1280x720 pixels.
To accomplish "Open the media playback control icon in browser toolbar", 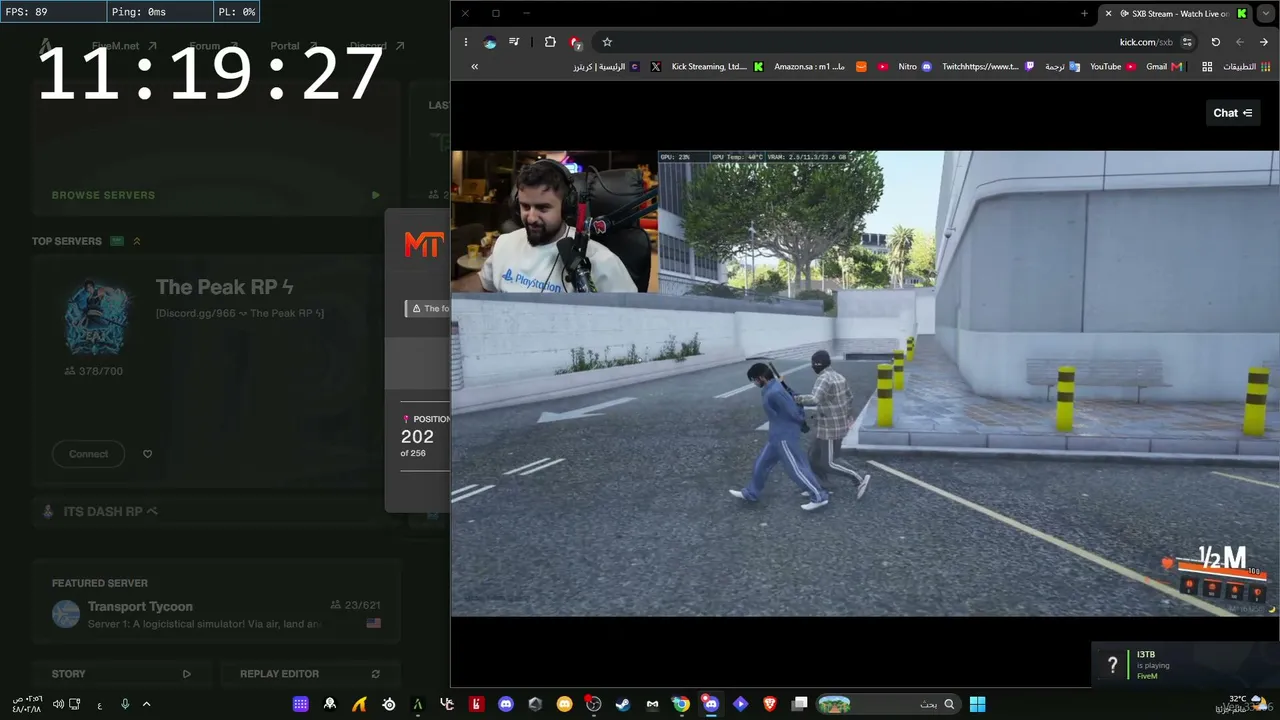I will [514, 42].
